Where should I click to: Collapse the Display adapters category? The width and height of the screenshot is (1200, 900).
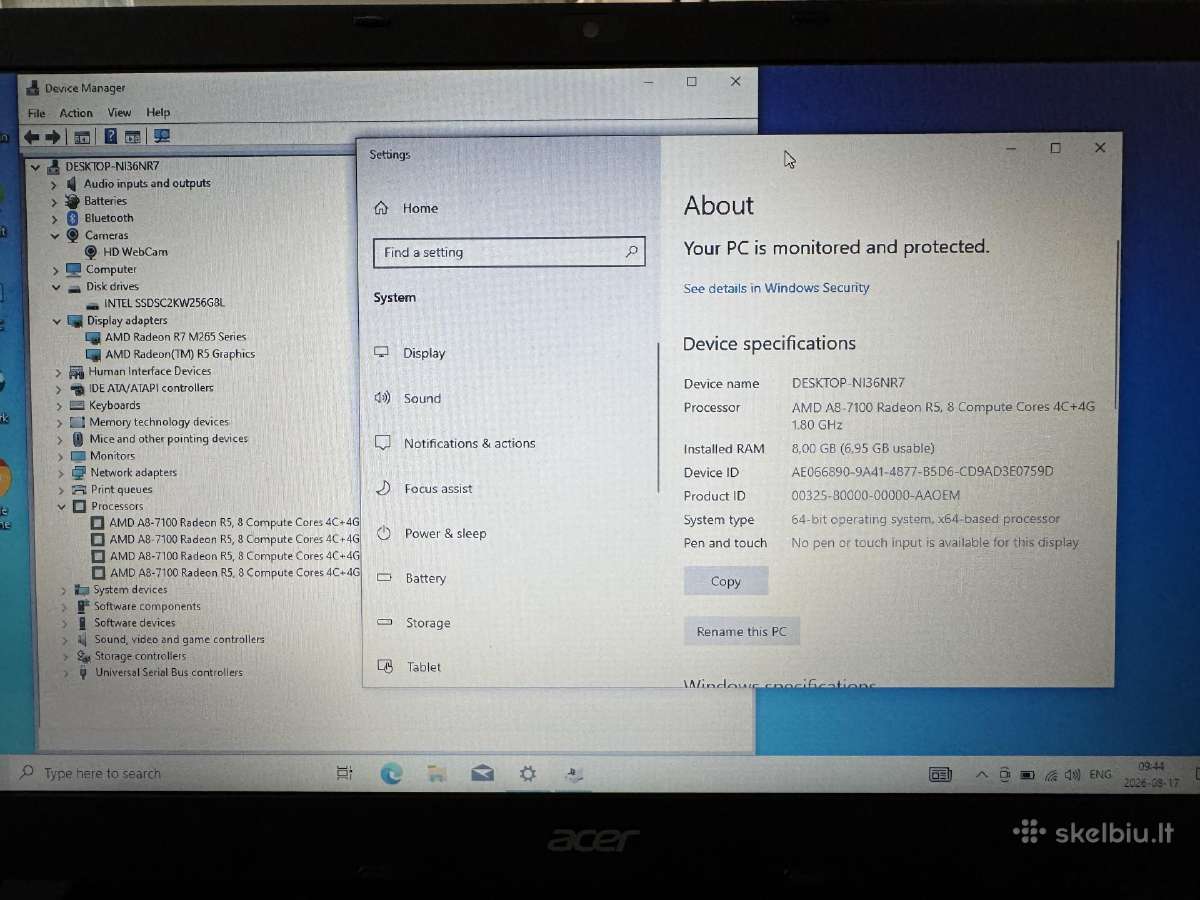pos(57,321)
